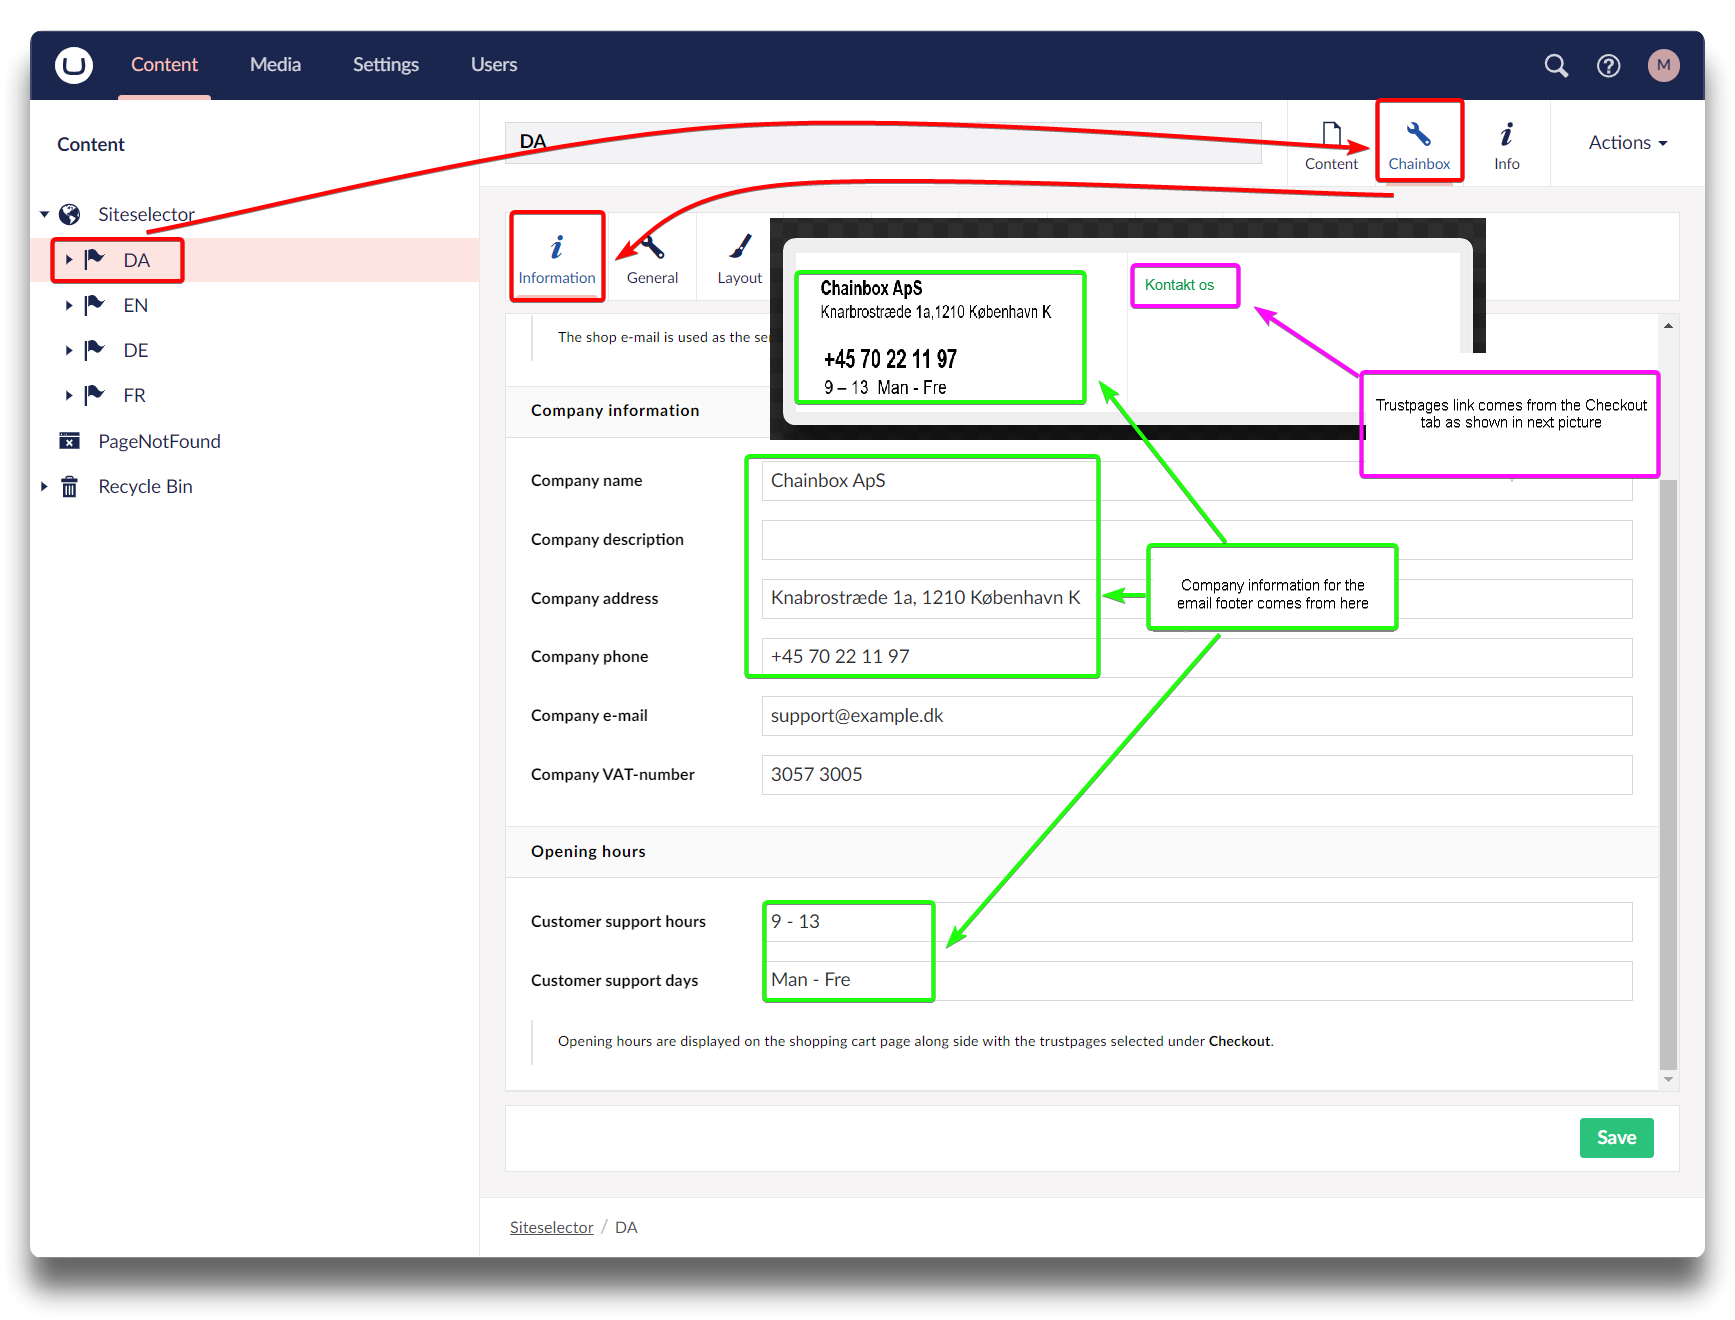1735x1320 pixels.
Task: Click the flag icon beside DA
Action: pyautogui.click(x=95, y=260)
